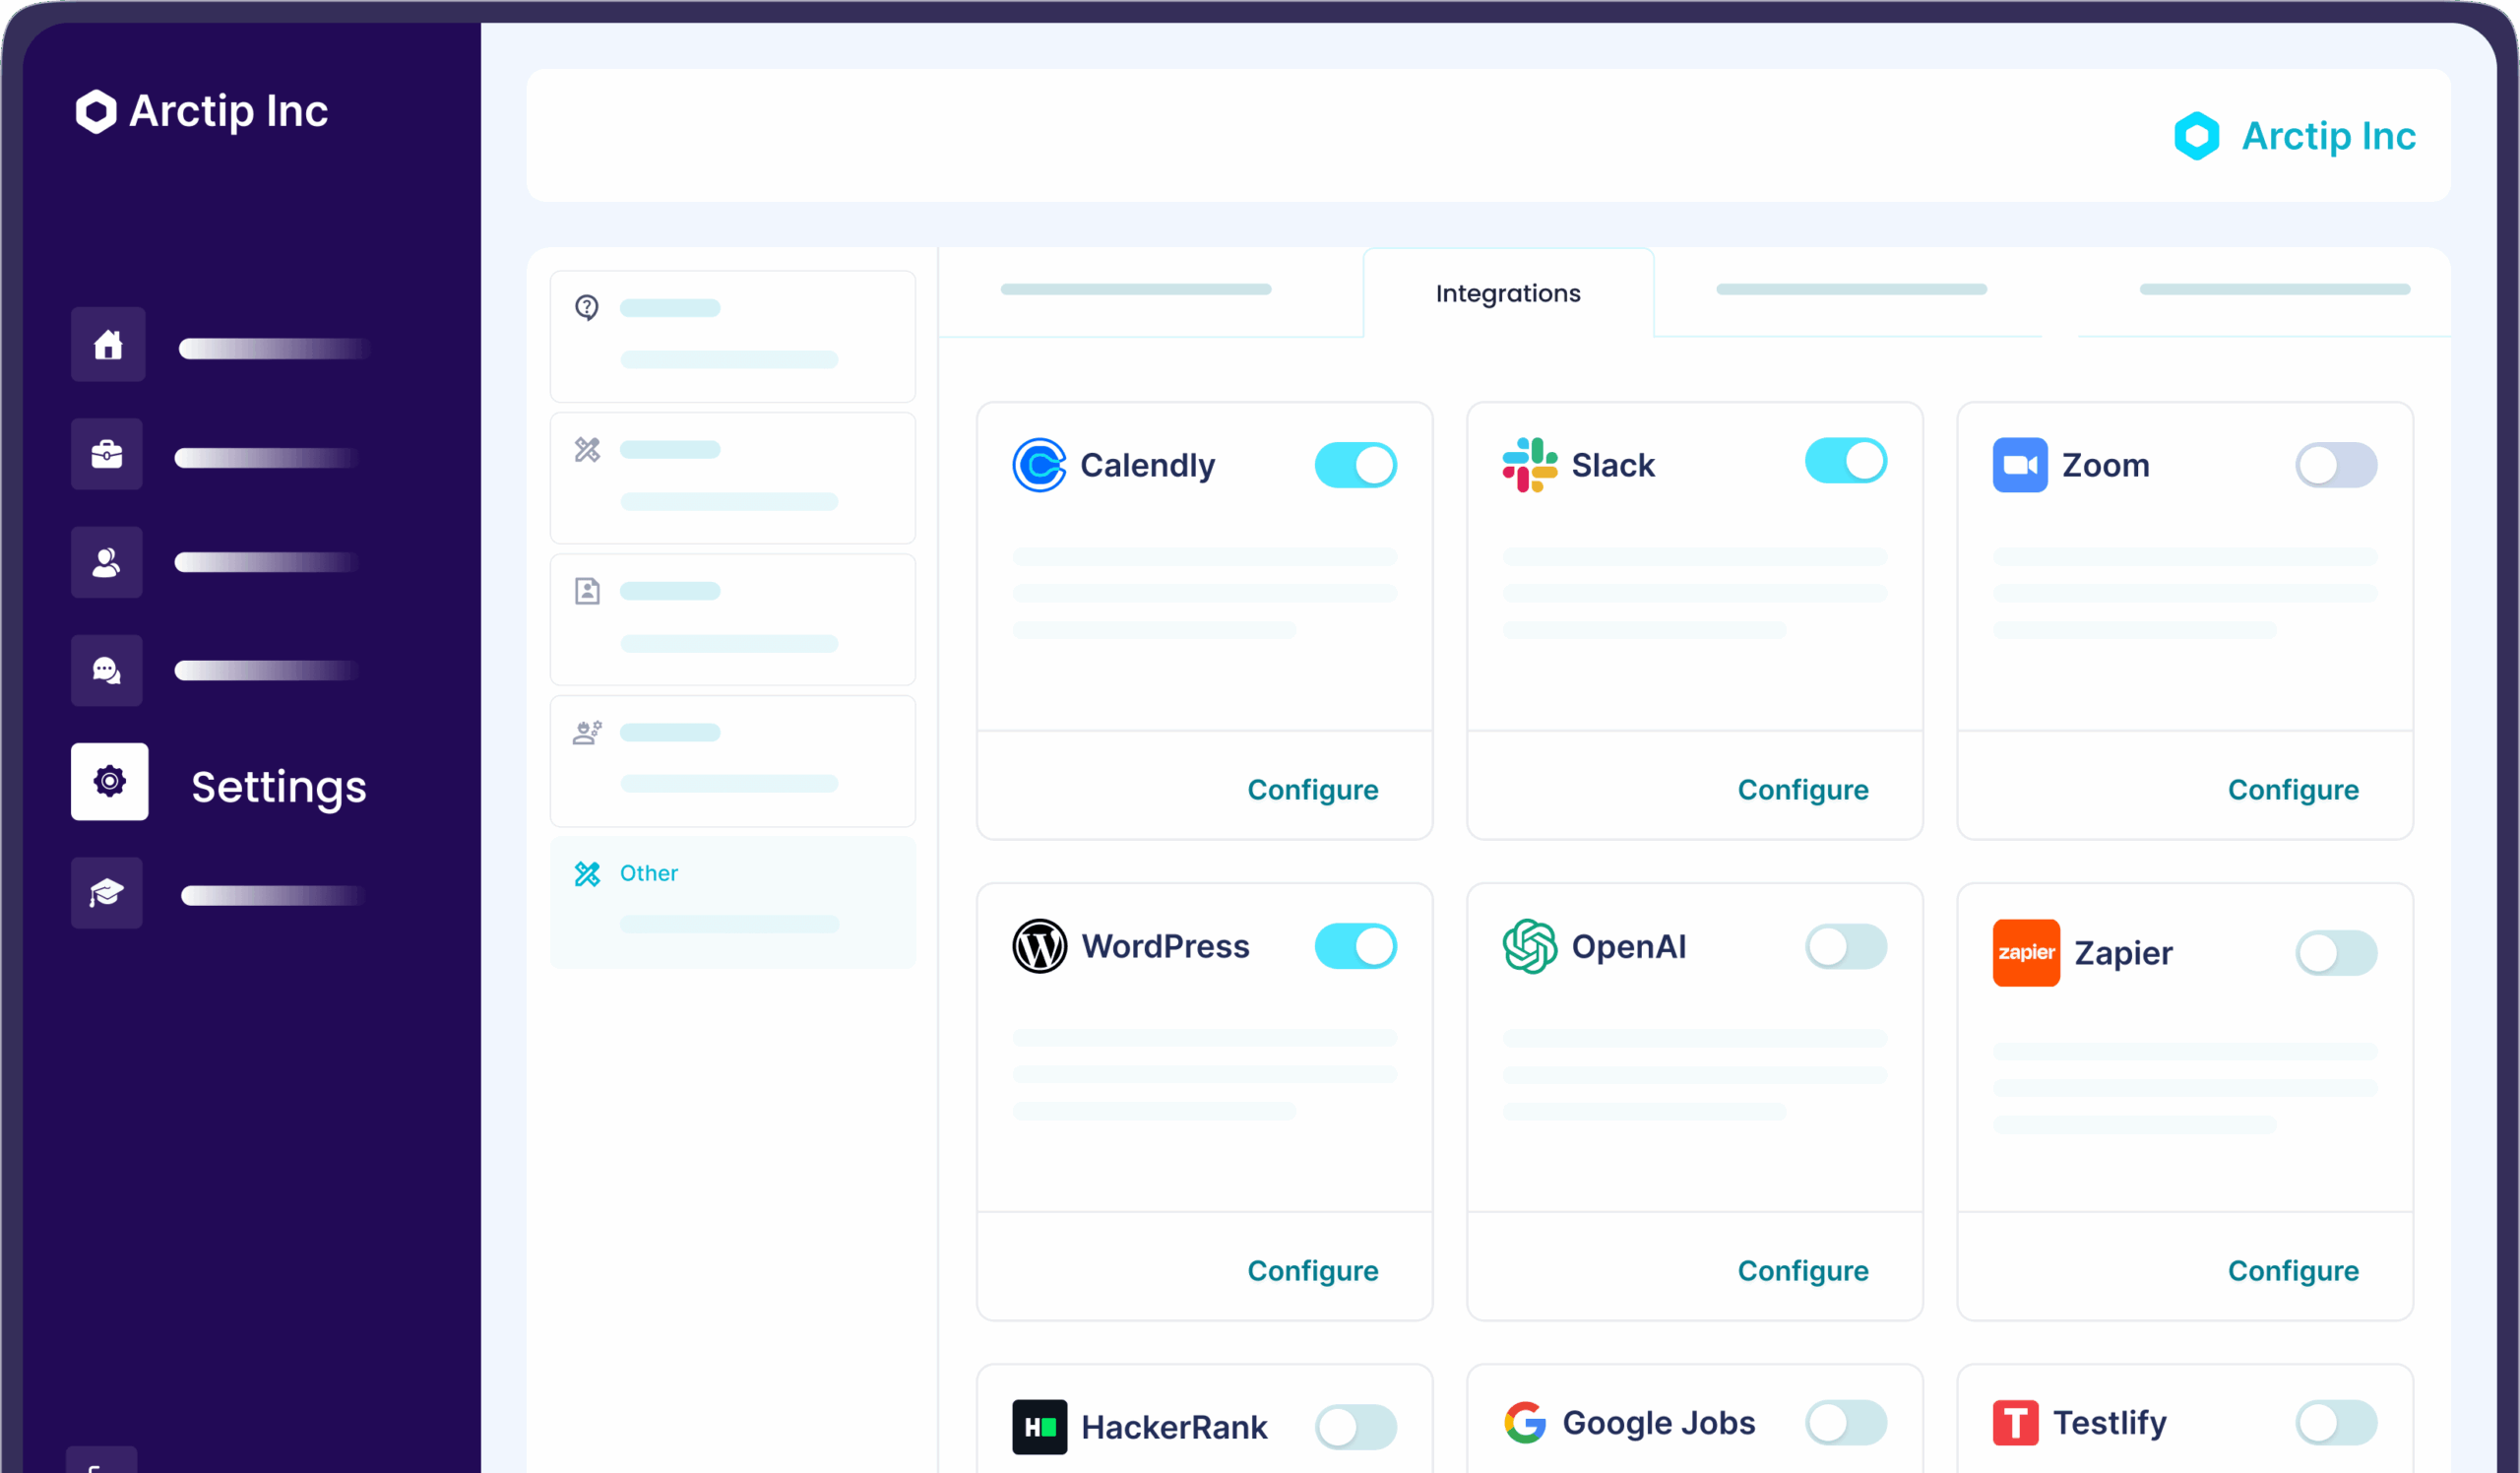Open the briefcase jobs icon
This screenshot has height=1473, width=2520.
[107, 455]
